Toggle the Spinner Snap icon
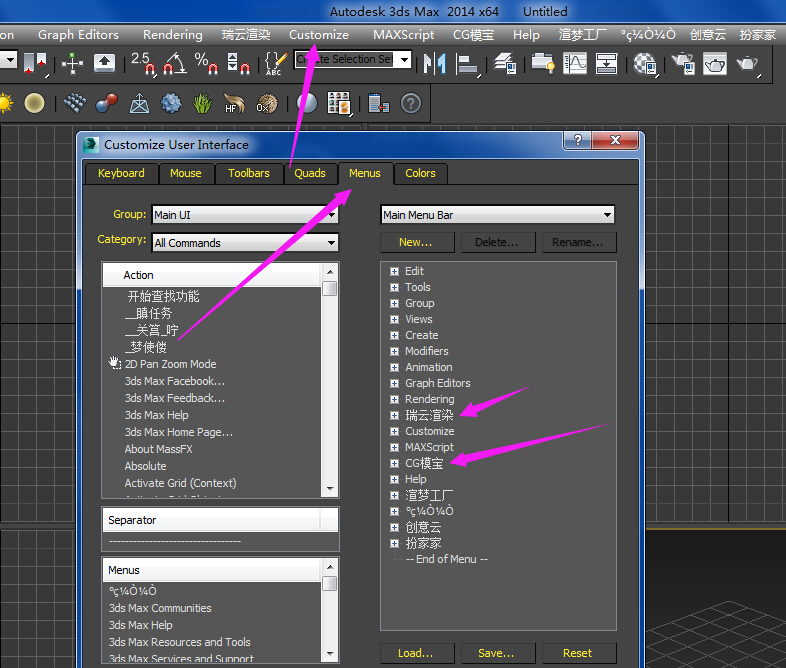The width and height of the screenshot is (786, 668). 238,63
